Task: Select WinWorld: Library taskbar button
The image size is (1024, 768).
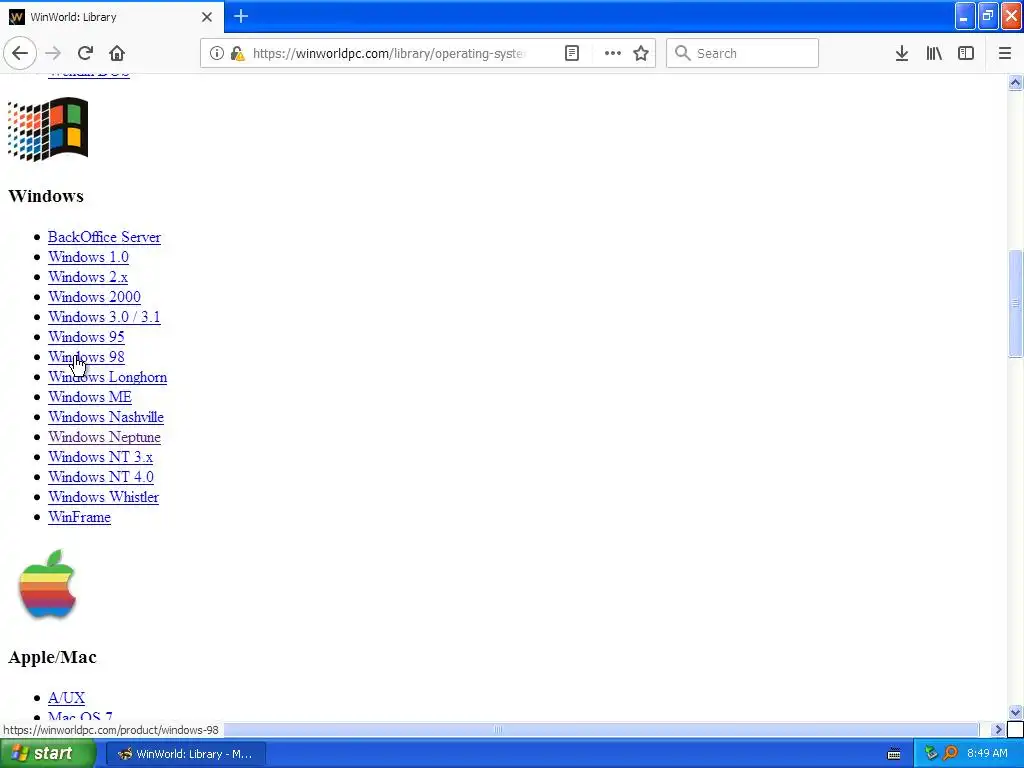Action: [x=185, y=754]
